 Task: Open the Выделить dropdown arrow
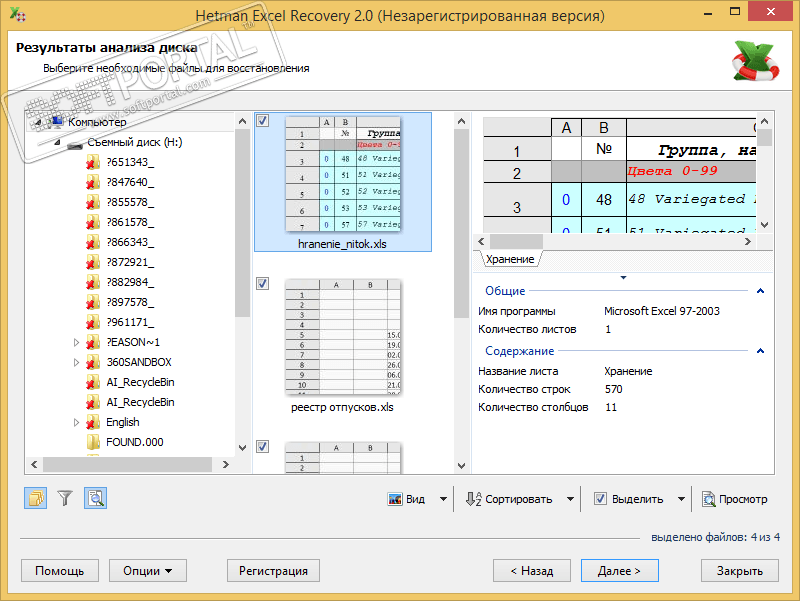(681, 499)
